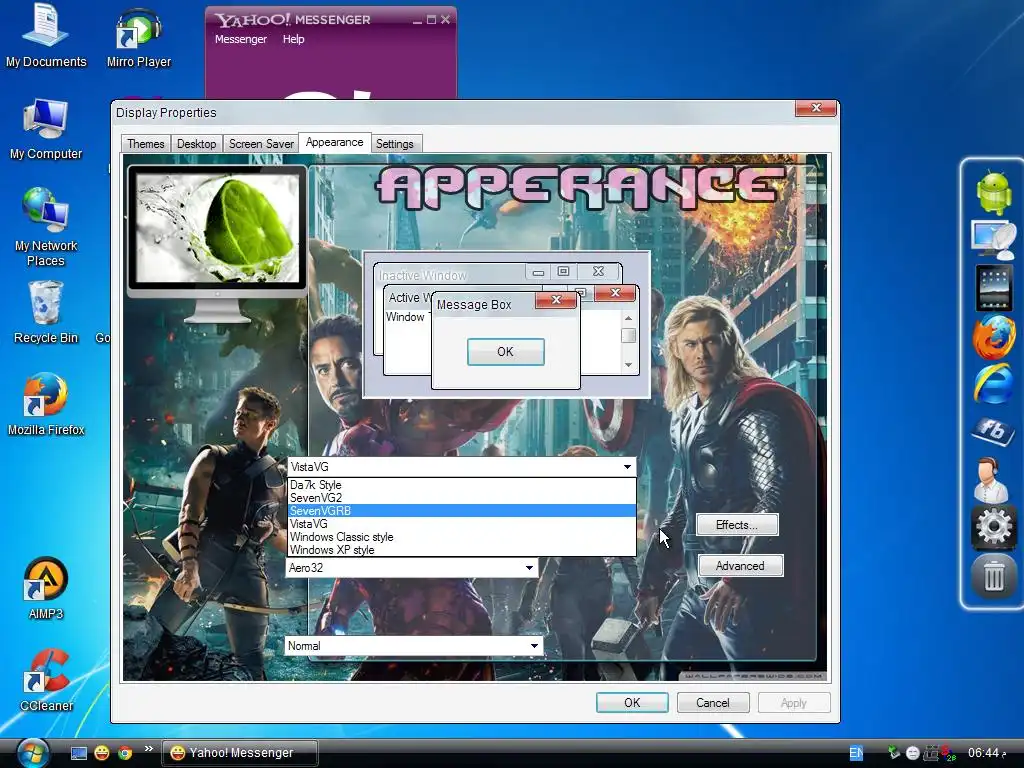The height and width of the screenshot is (768, 1024).
Task: Click the trash can dock icon
Action: click(x=993, y=576)
